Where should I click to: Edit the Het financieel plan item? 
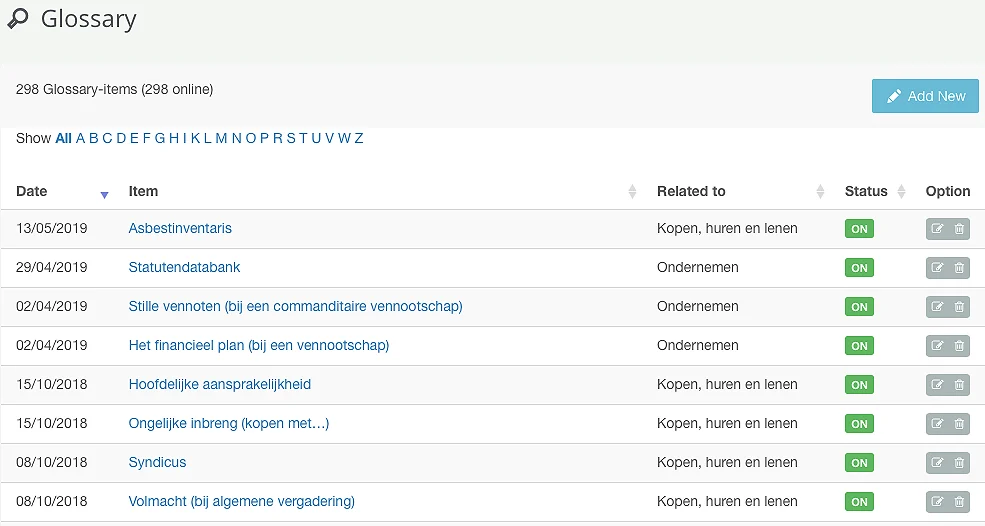[937, 346]
